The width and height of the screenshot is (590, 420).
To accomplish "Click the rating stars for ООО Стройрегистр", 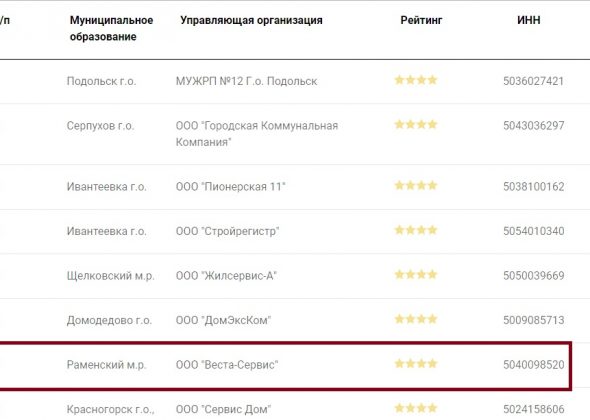I will (416, 230).
